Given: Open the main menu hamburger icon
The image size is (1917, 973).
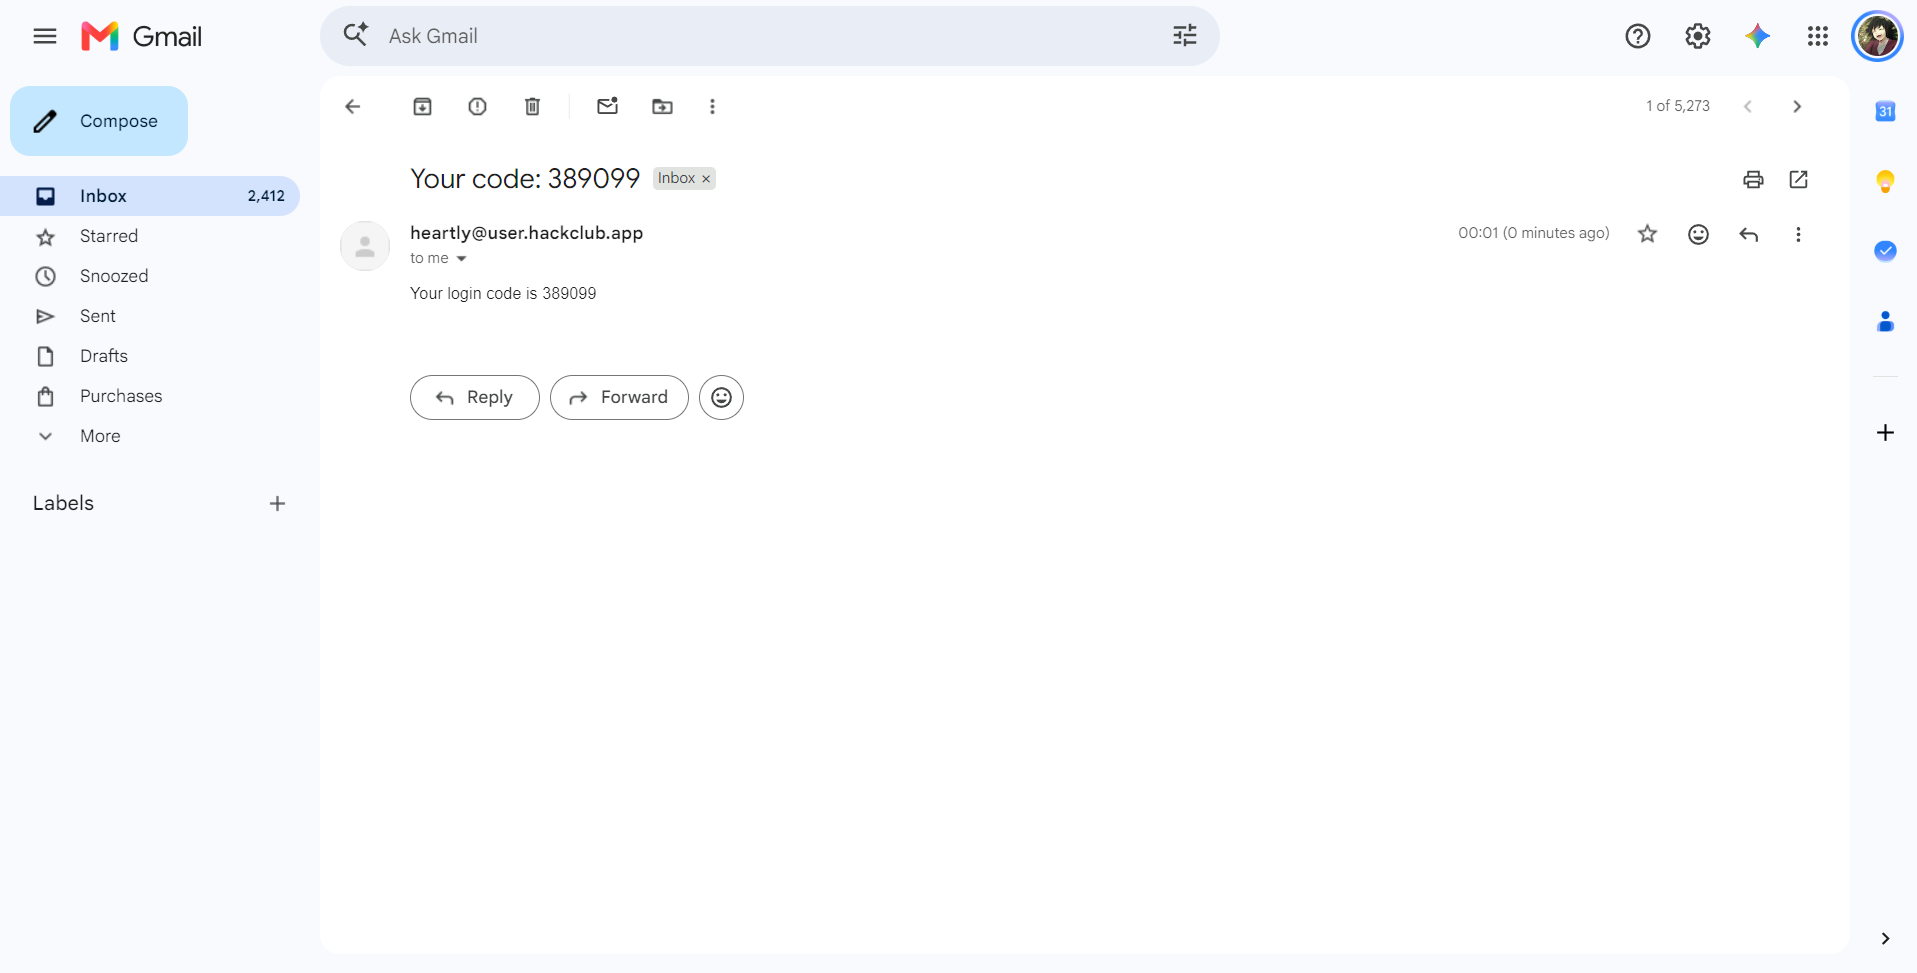Looking at the screenshot, I should click(45, 37).
